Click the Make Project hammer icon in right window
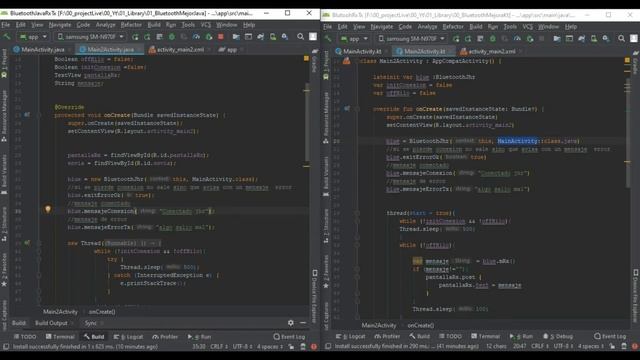This screenshot has width=640, height=360. tap(329, 38)
